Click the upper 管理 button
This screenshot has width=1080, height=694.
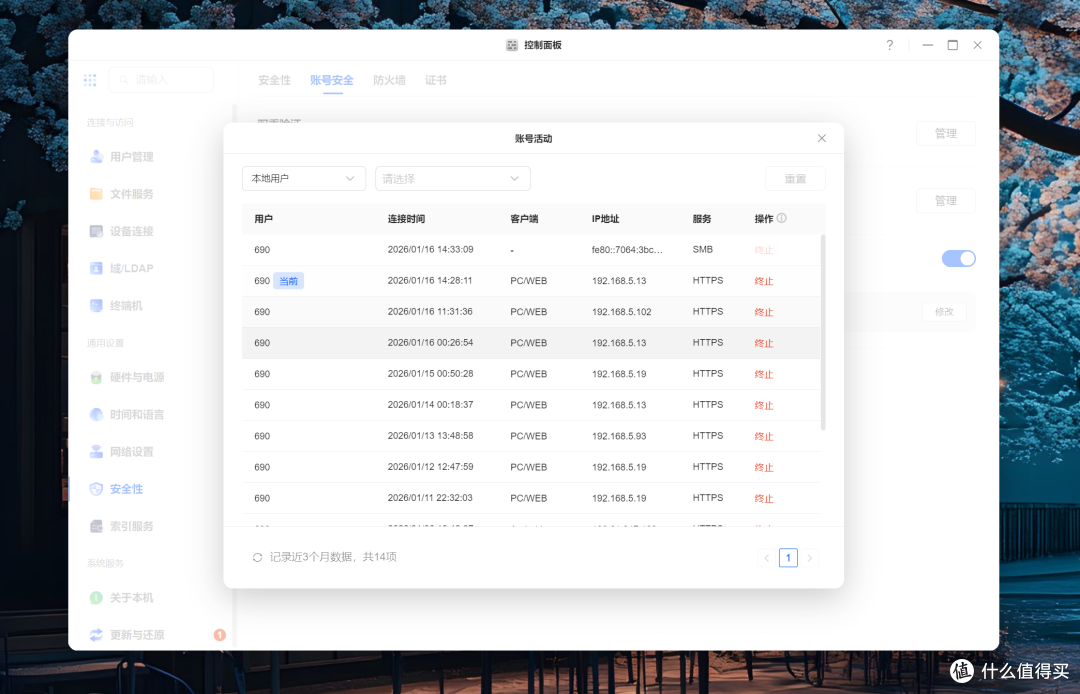[x=946, y=134]
